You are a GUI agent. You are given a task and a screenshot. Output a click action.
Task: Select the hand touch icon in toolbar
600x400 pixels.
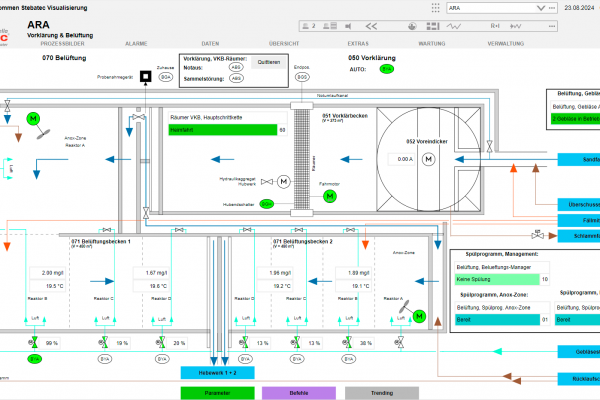click(x=412, y=26)
